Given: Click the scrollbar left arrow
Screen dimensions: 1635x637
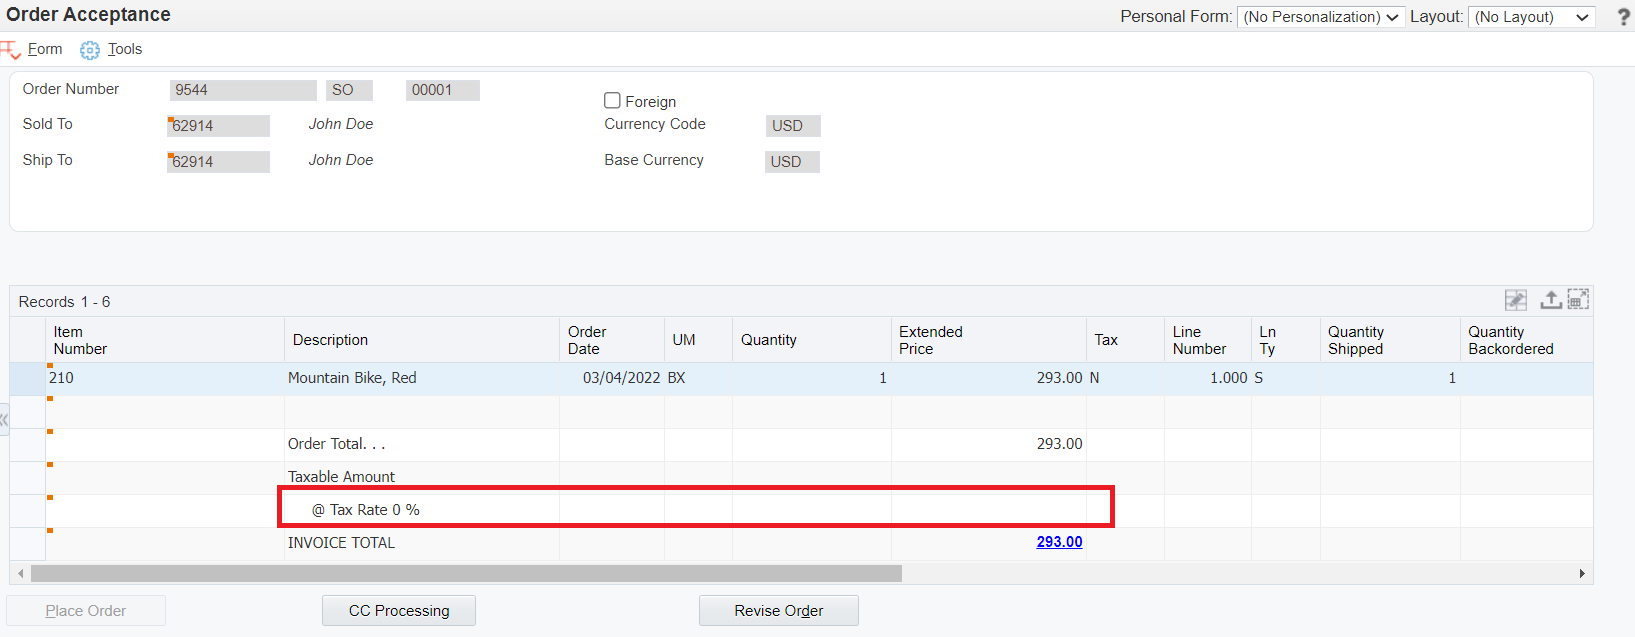Looking at the screenshot, I should coord(21,574).
